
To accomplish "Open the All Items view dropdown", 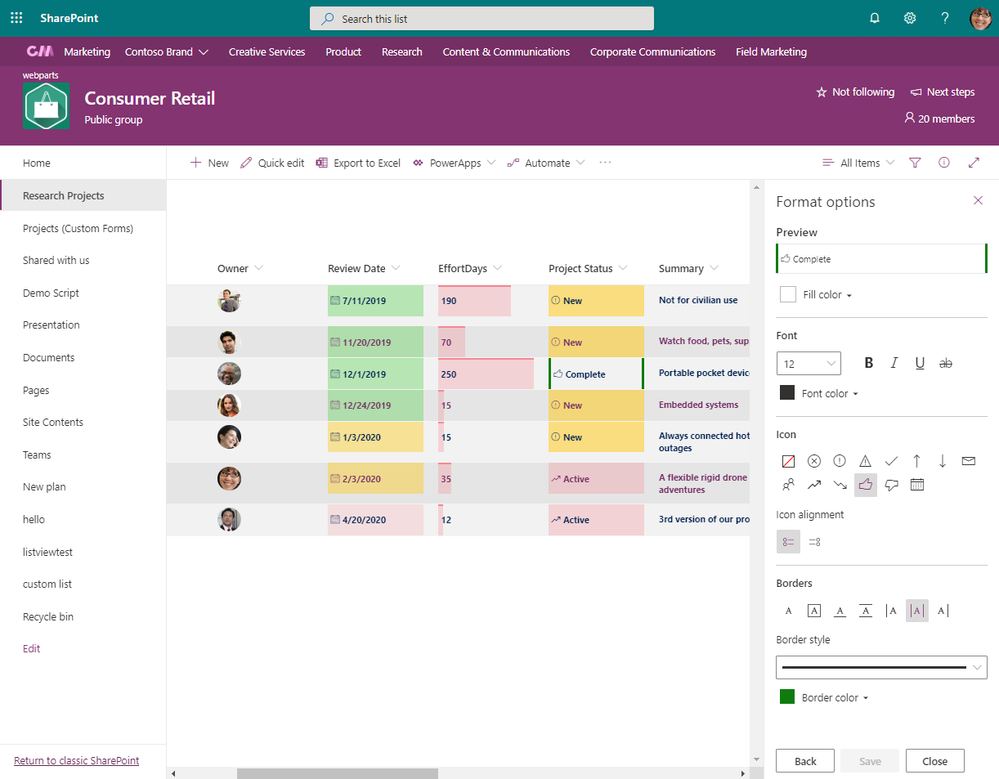I will tap(858, 163).
